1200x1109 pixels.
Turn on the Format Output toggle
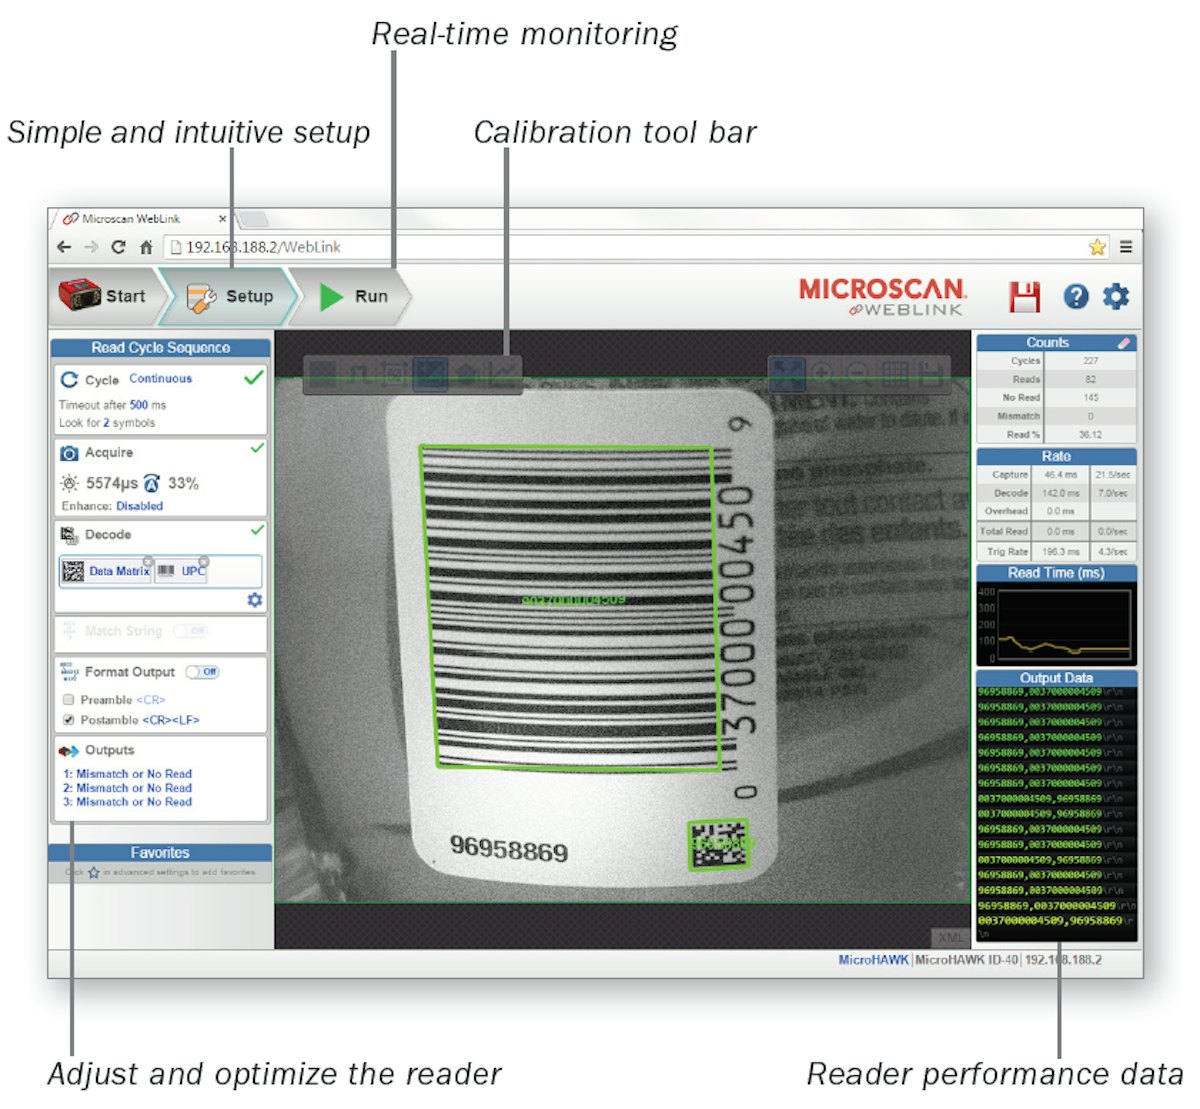(203, 671)
